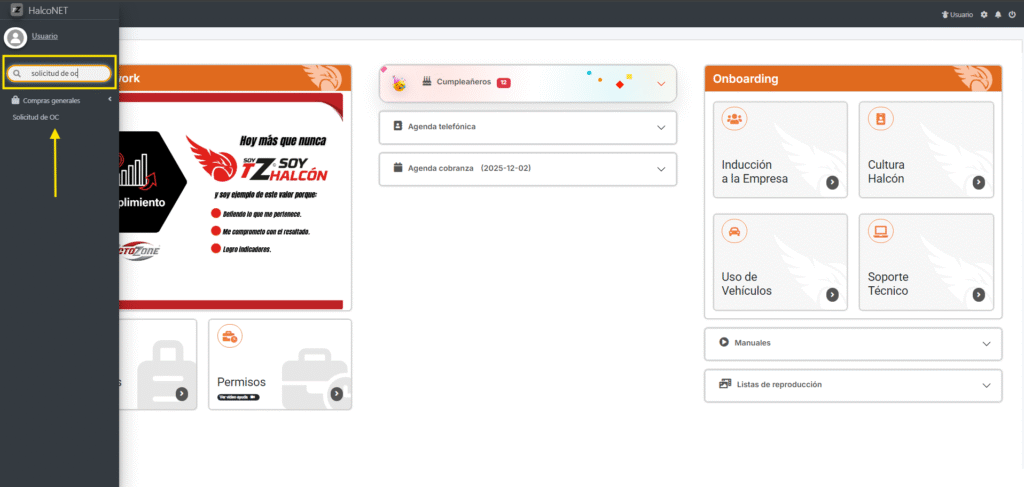Collapse the Compras generales menu
1024x487 pixels.
click(108, 100)
